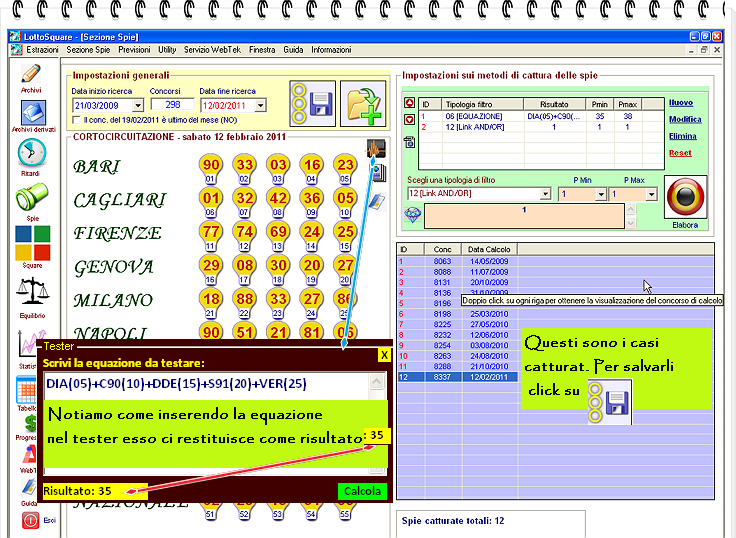Click the copy filters icon left of the table
The width and height of the screenshot is (736, 538).
click(409, 141)
